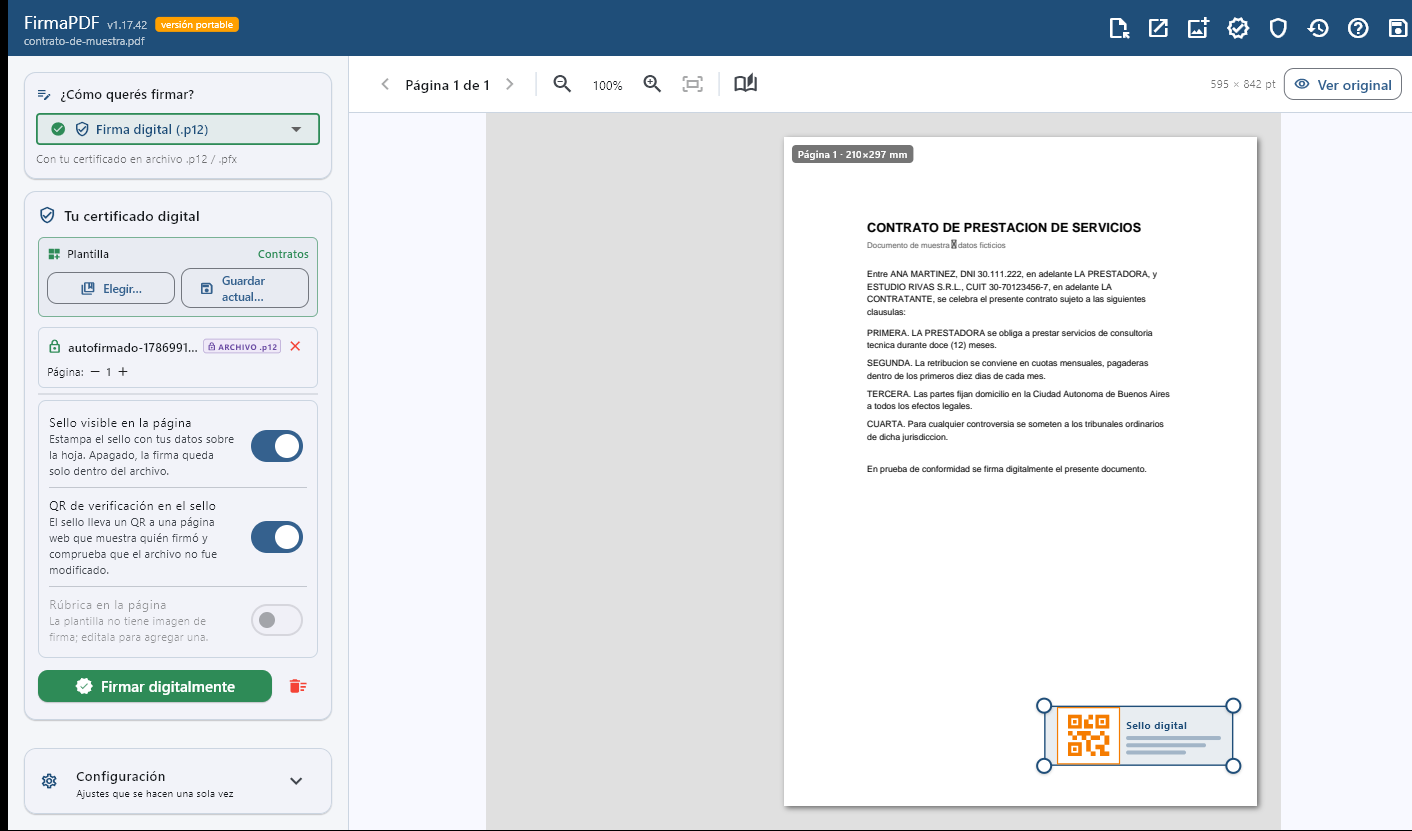This screenshot has width=1412, height=831.
Task: Click the stamp's top-left corner handle
Action: [1044, 706]
